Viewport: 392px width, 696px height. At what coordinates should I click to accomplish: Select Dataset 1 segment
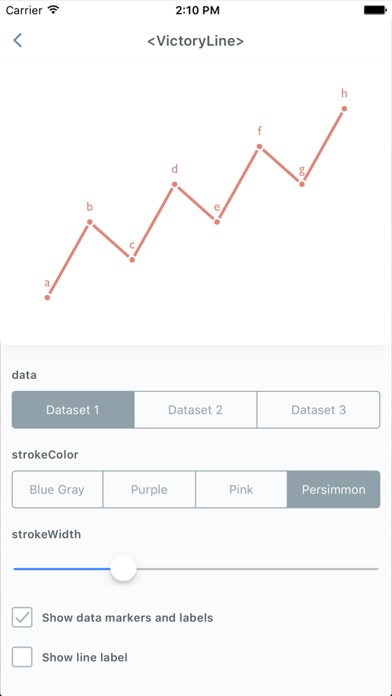click(x=73, y=410)
